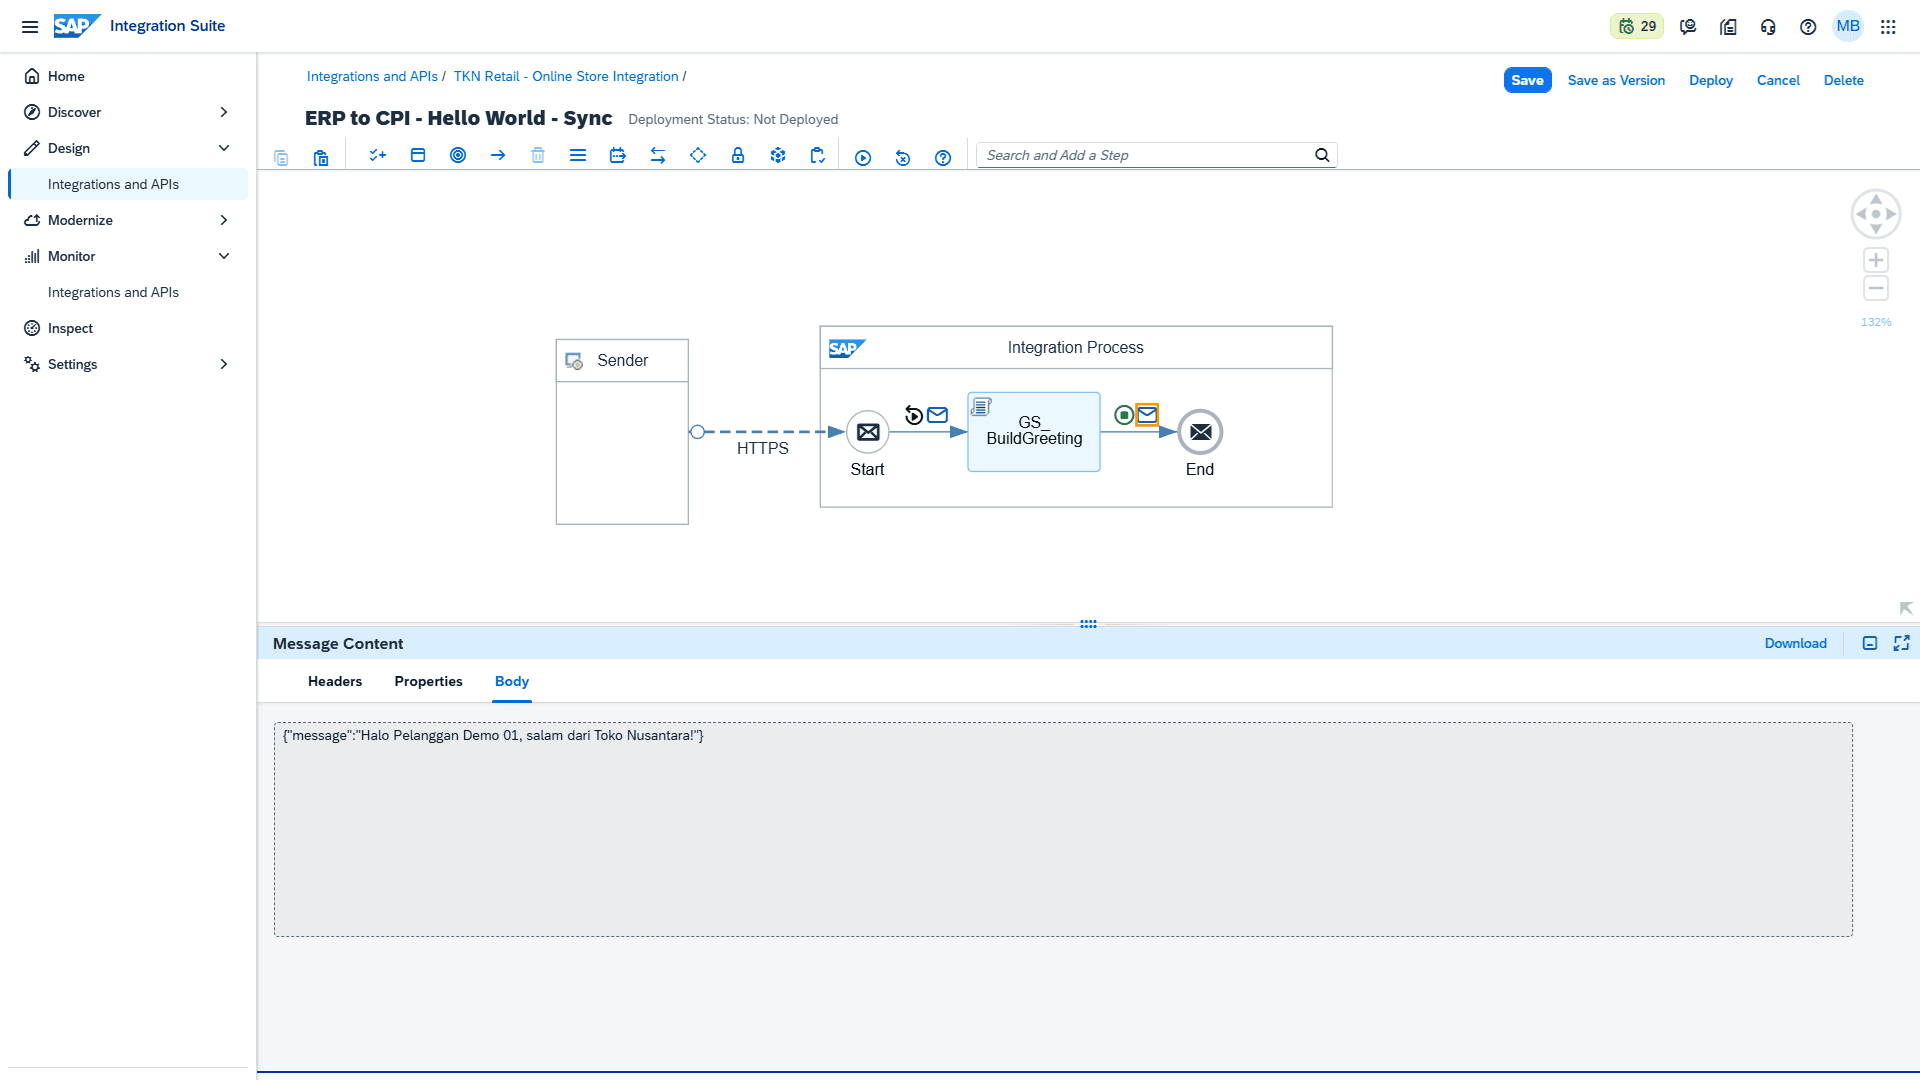Collapse the Monitor section chevron

(224, 256)
